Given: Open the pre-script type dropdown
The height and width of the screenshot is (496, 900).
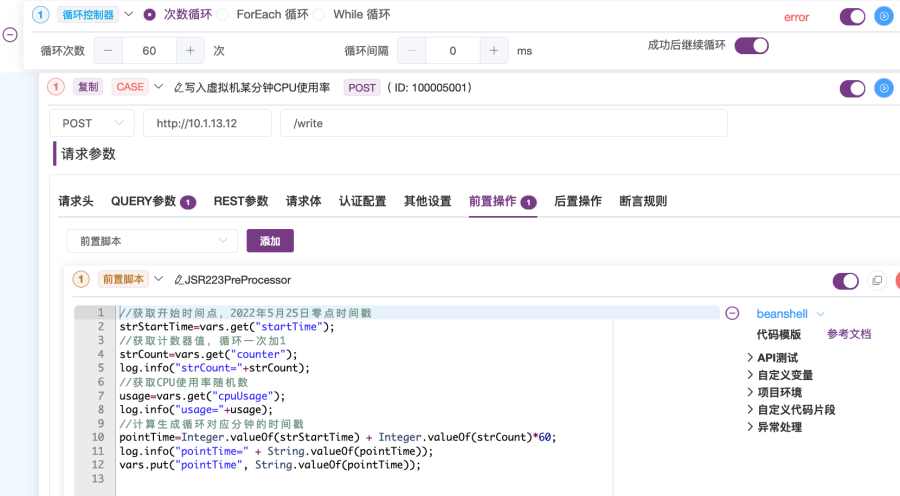Looking at the screenshot, I should (152, 241).
